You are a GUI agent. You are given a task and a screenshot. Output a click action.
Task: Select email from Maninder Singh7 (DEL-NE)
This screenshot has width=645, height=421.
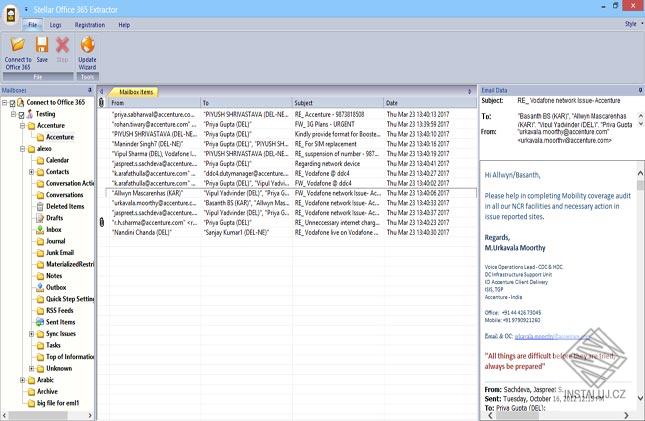coord(291,144)
